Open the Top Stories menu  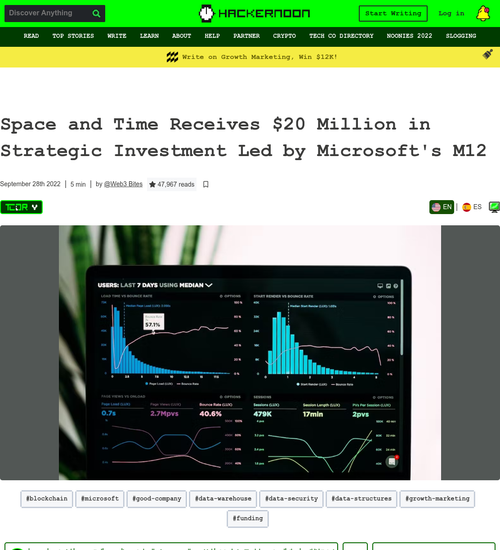coord(73,36)
